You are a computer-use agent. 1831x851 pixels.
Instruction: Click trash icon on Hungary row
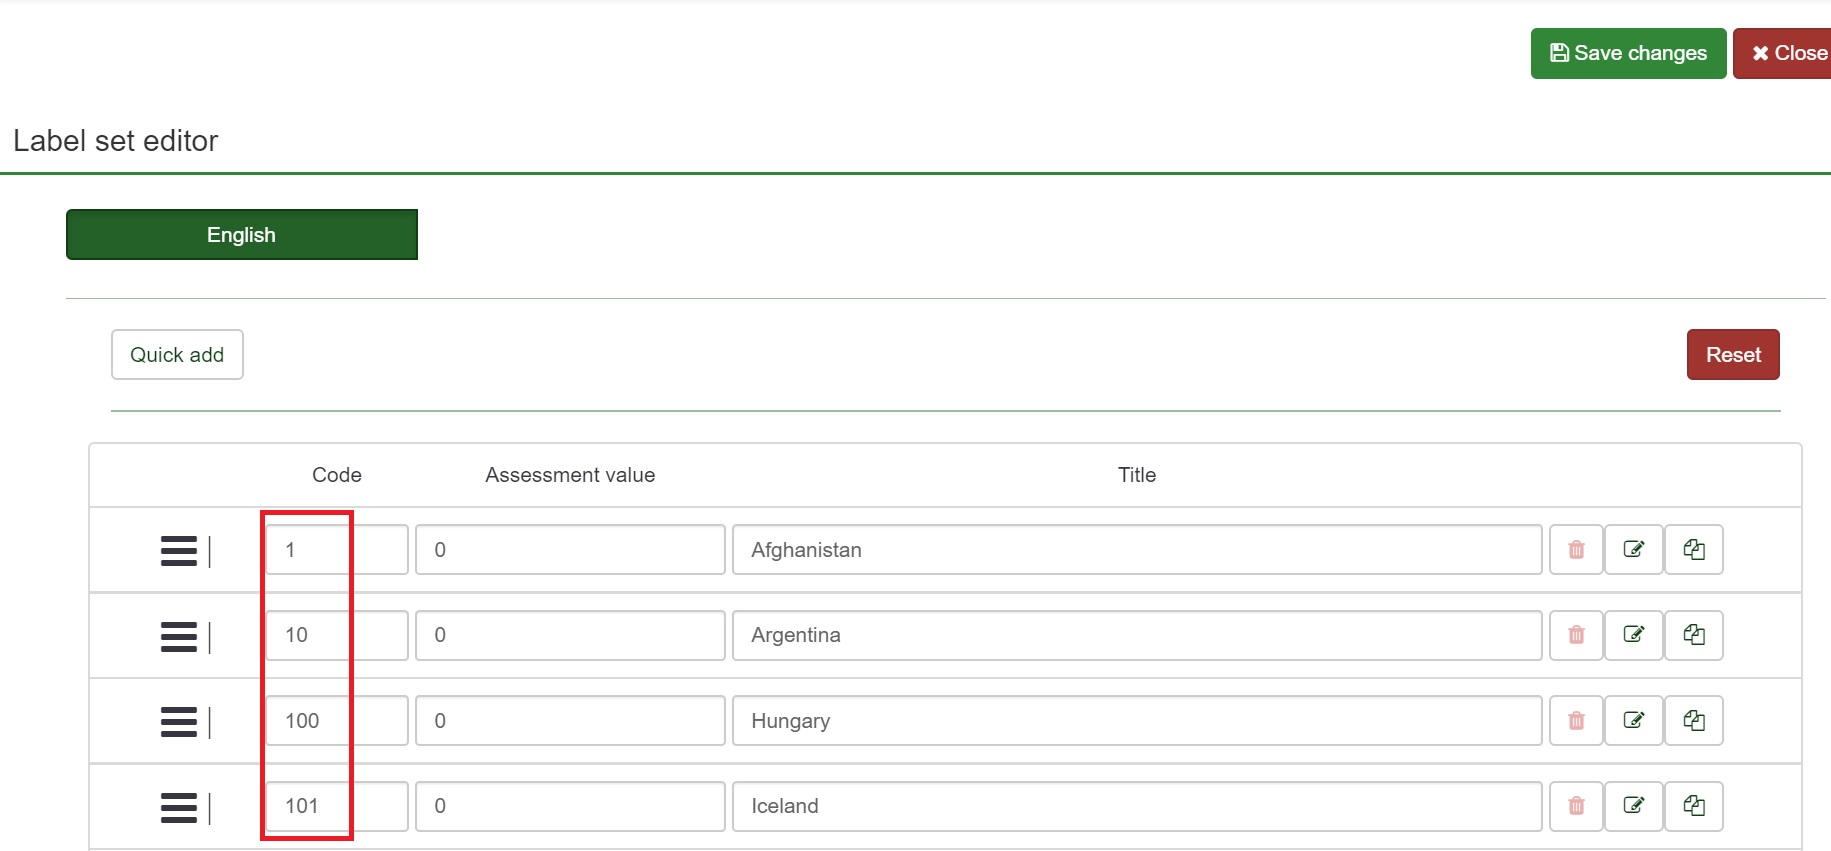(x=1576, y=721)
